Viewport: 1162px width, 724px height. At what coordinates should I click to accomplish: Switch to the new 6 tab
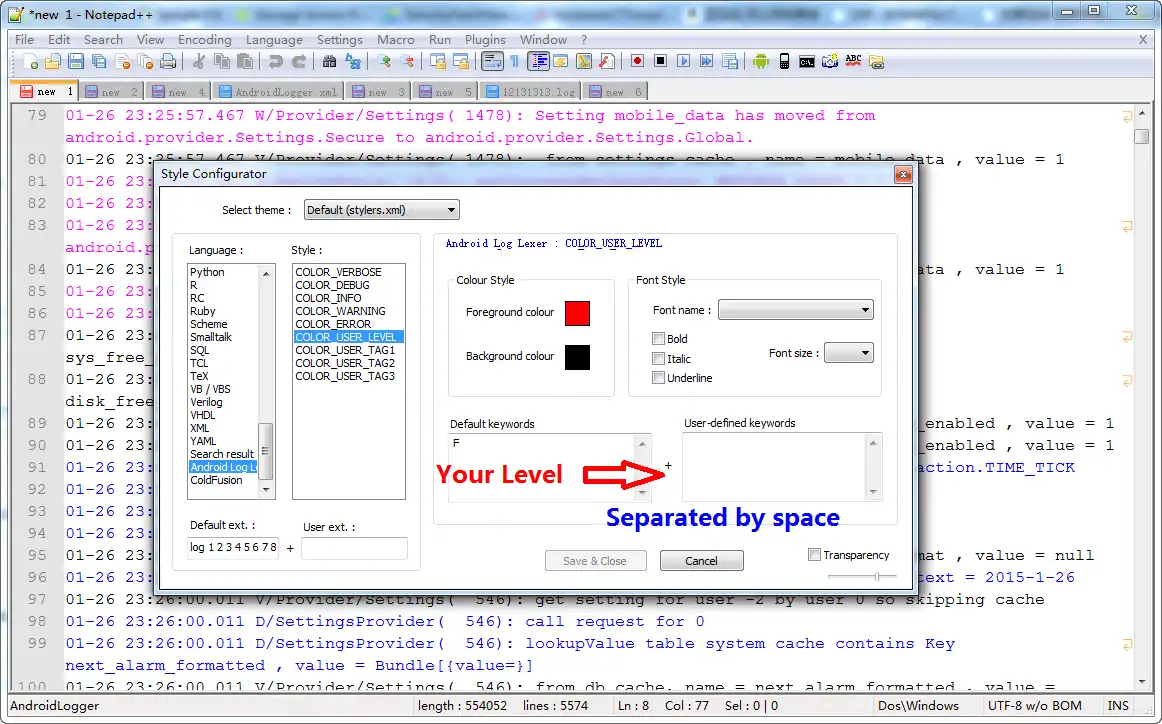616,92
